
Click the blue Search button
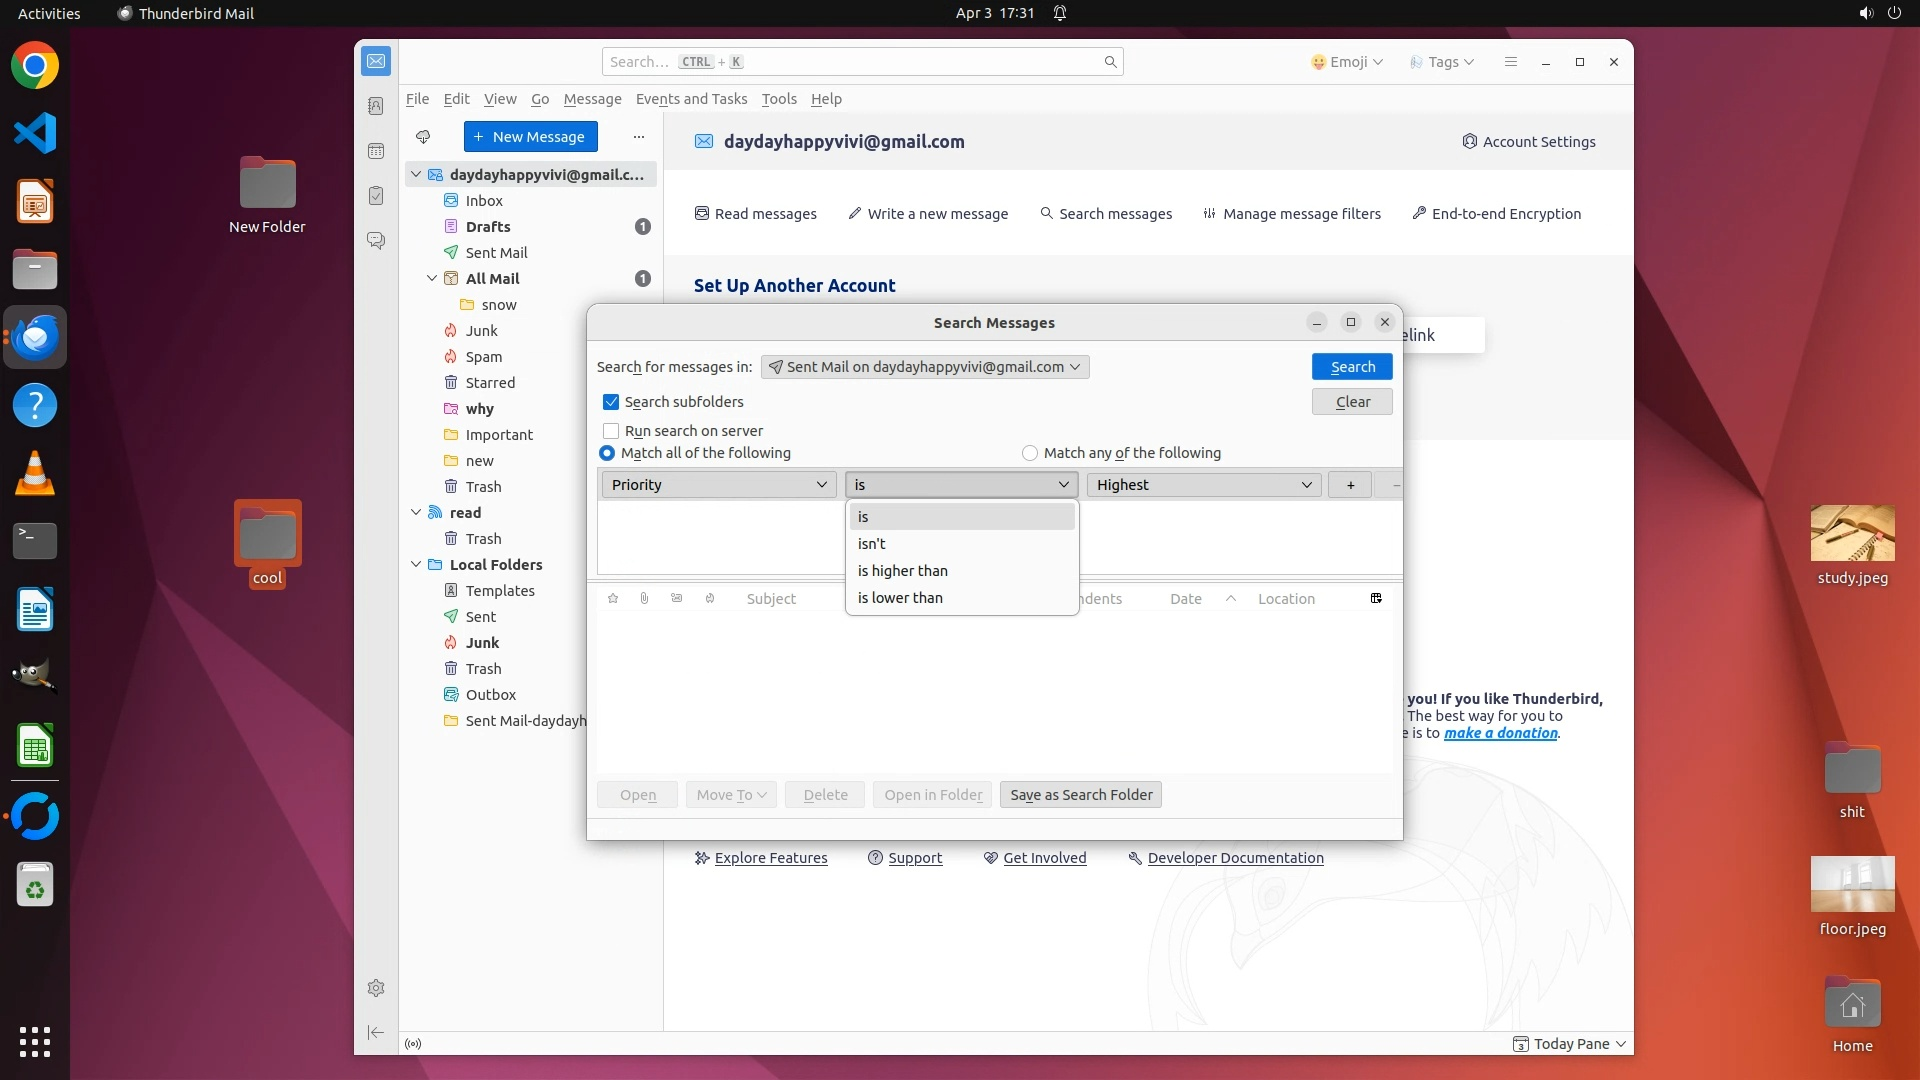pos(1352,367)
